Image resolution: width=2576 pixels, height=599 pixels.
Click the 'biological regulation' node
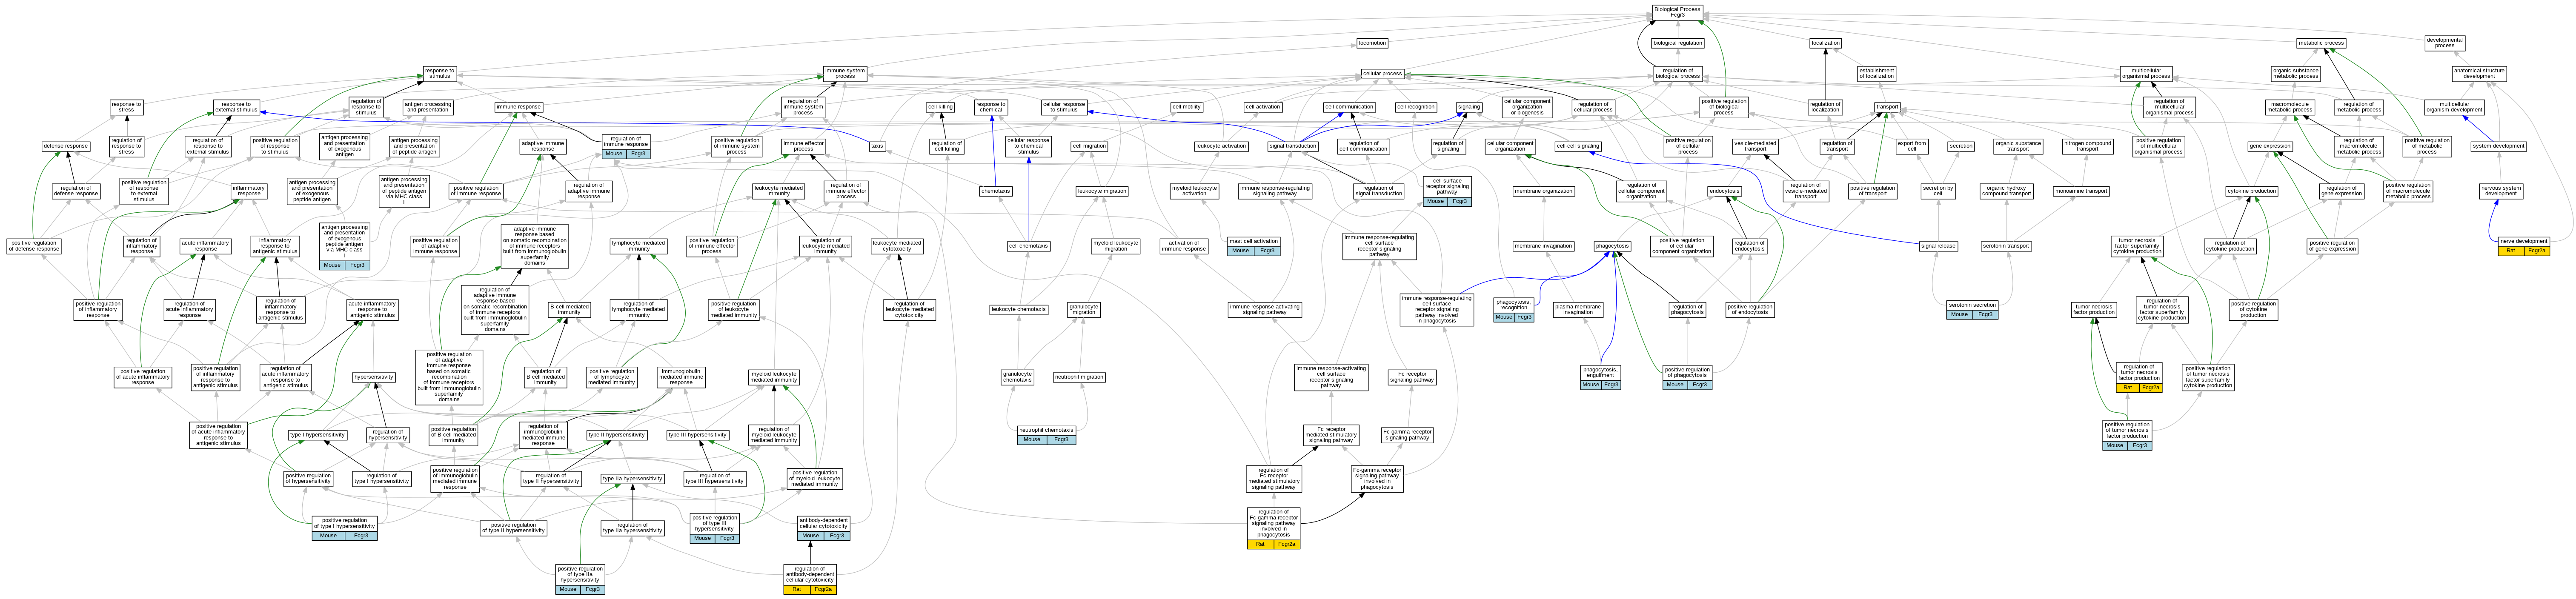pos(1677,43)
